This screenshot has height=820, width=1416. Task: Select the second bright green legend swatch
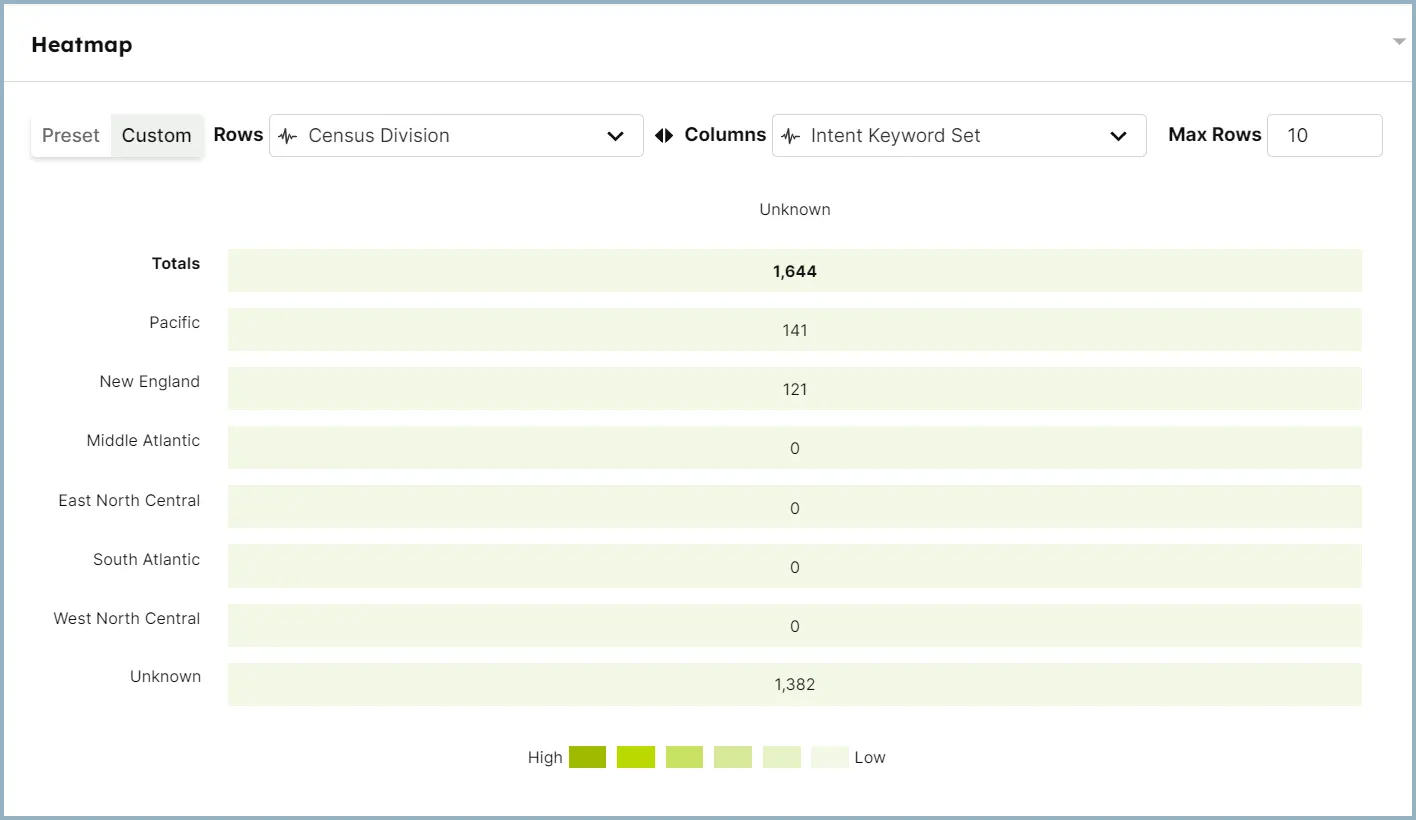click(x=635, y=757)
